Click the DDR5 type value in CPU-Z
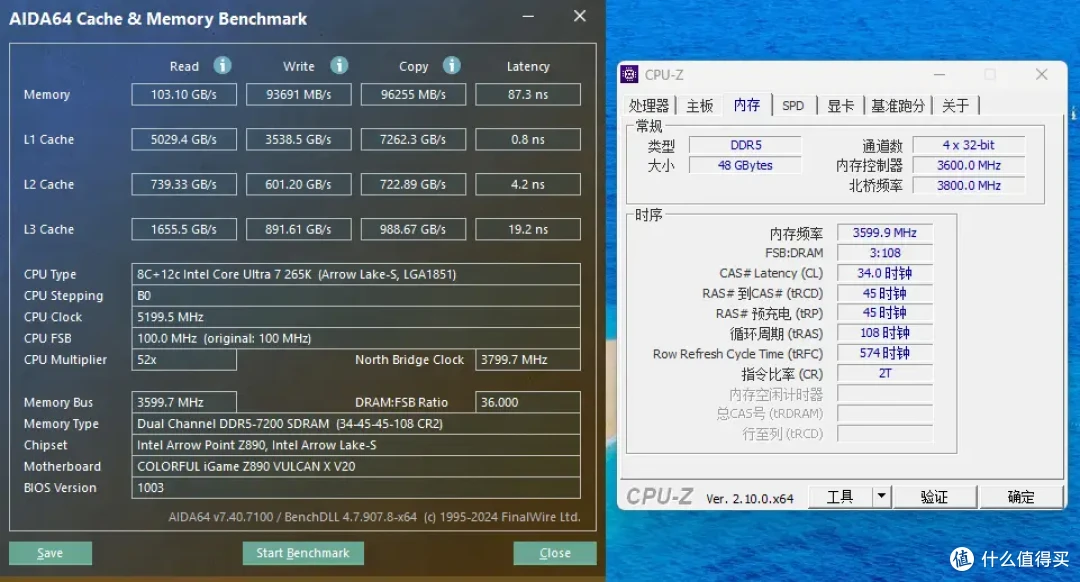Viewport: 1080px width, 582px height. [745, 145]
